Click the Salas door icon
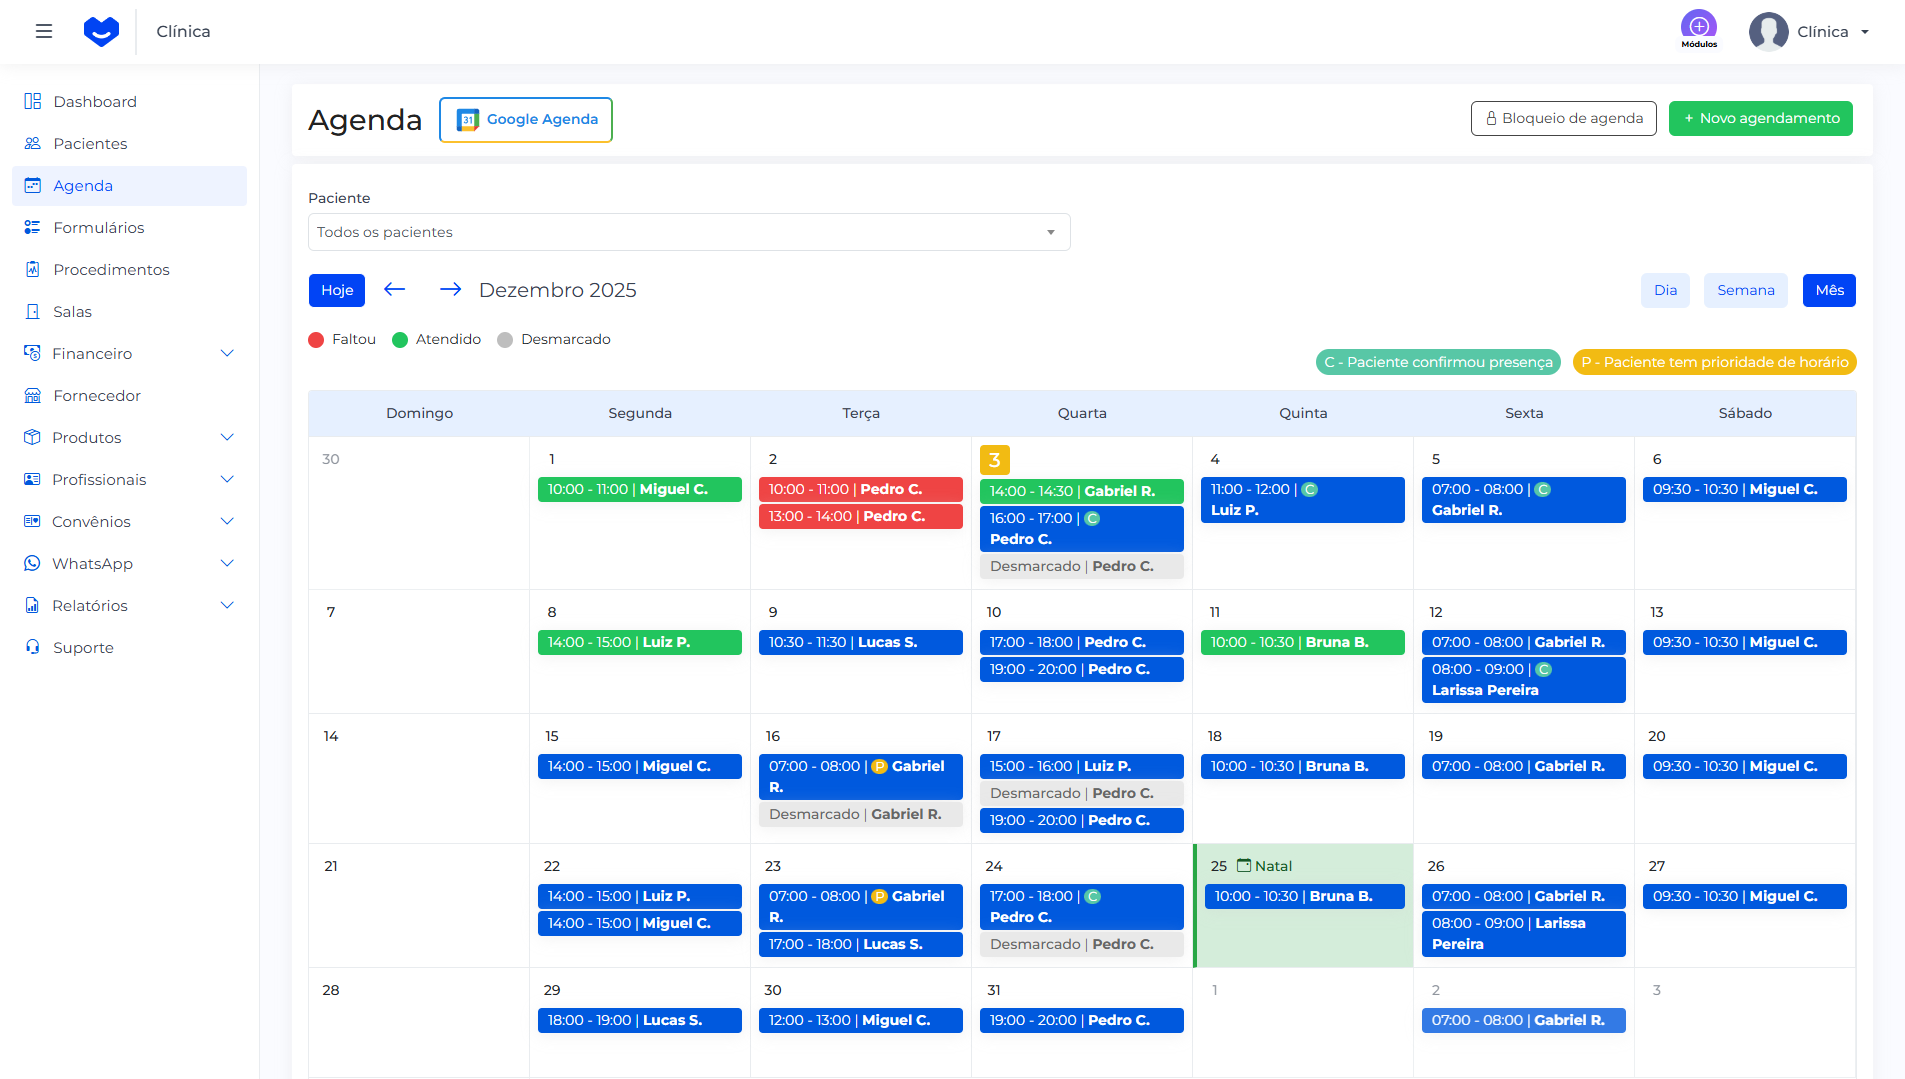This screenshot has height=1079, width=1905. (33, 312)
